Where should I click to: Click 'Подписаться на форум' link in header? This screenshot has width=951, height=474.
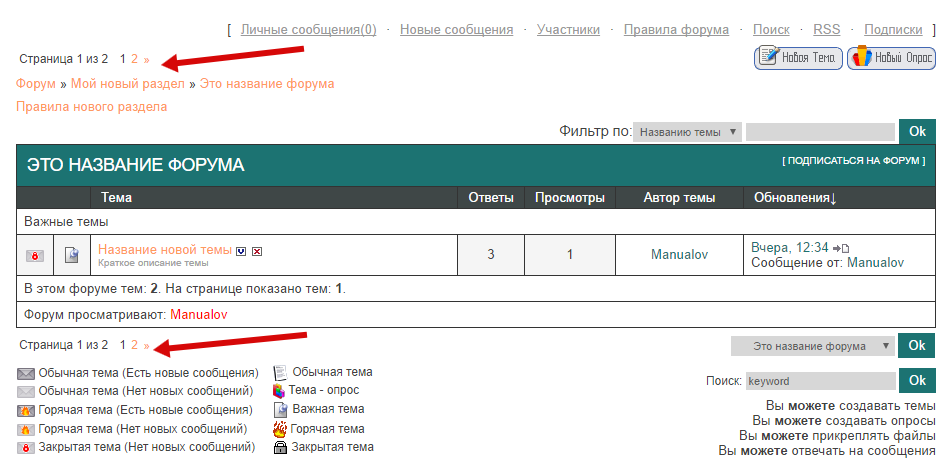tap(853, 161)
